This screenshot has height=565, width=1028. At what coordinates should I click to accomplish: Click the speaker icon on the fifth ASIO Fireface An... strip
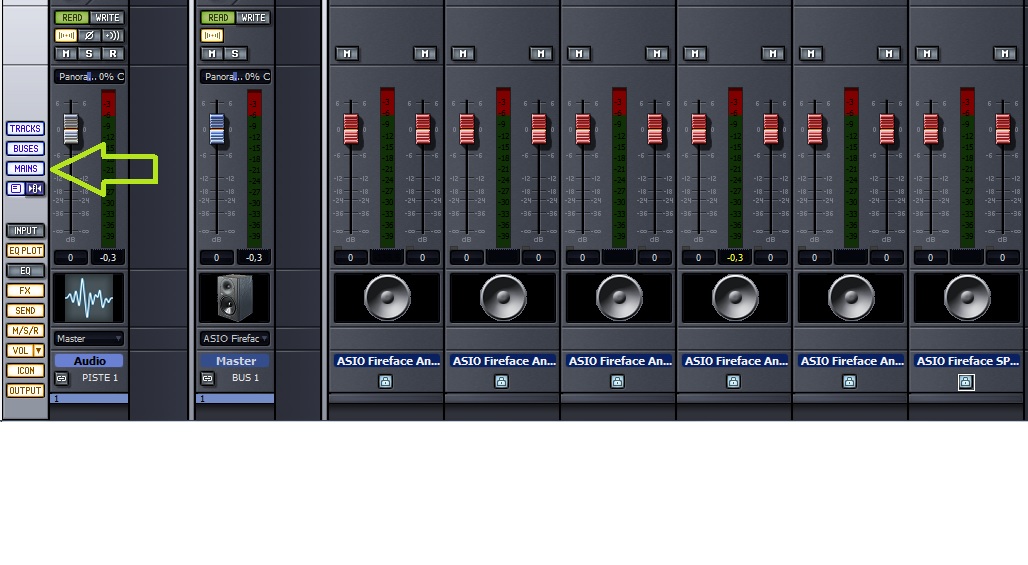point(851,298)
